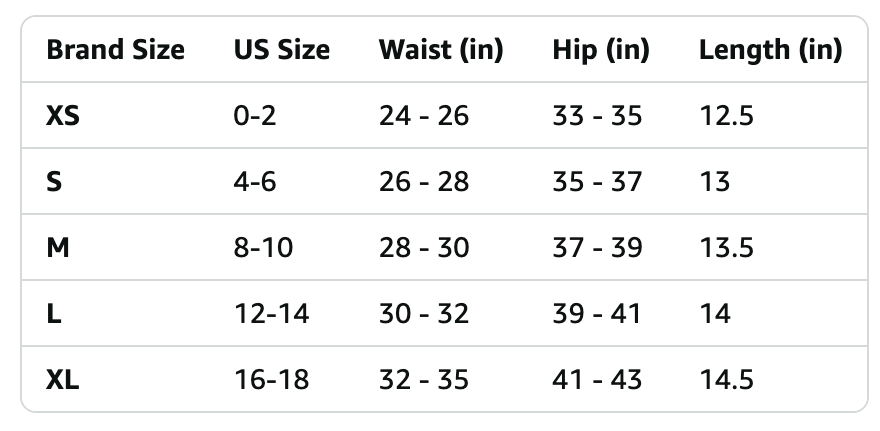Click the 41 - 43 hip value
The height and width of the screenshot is (431, 880).
597,380
